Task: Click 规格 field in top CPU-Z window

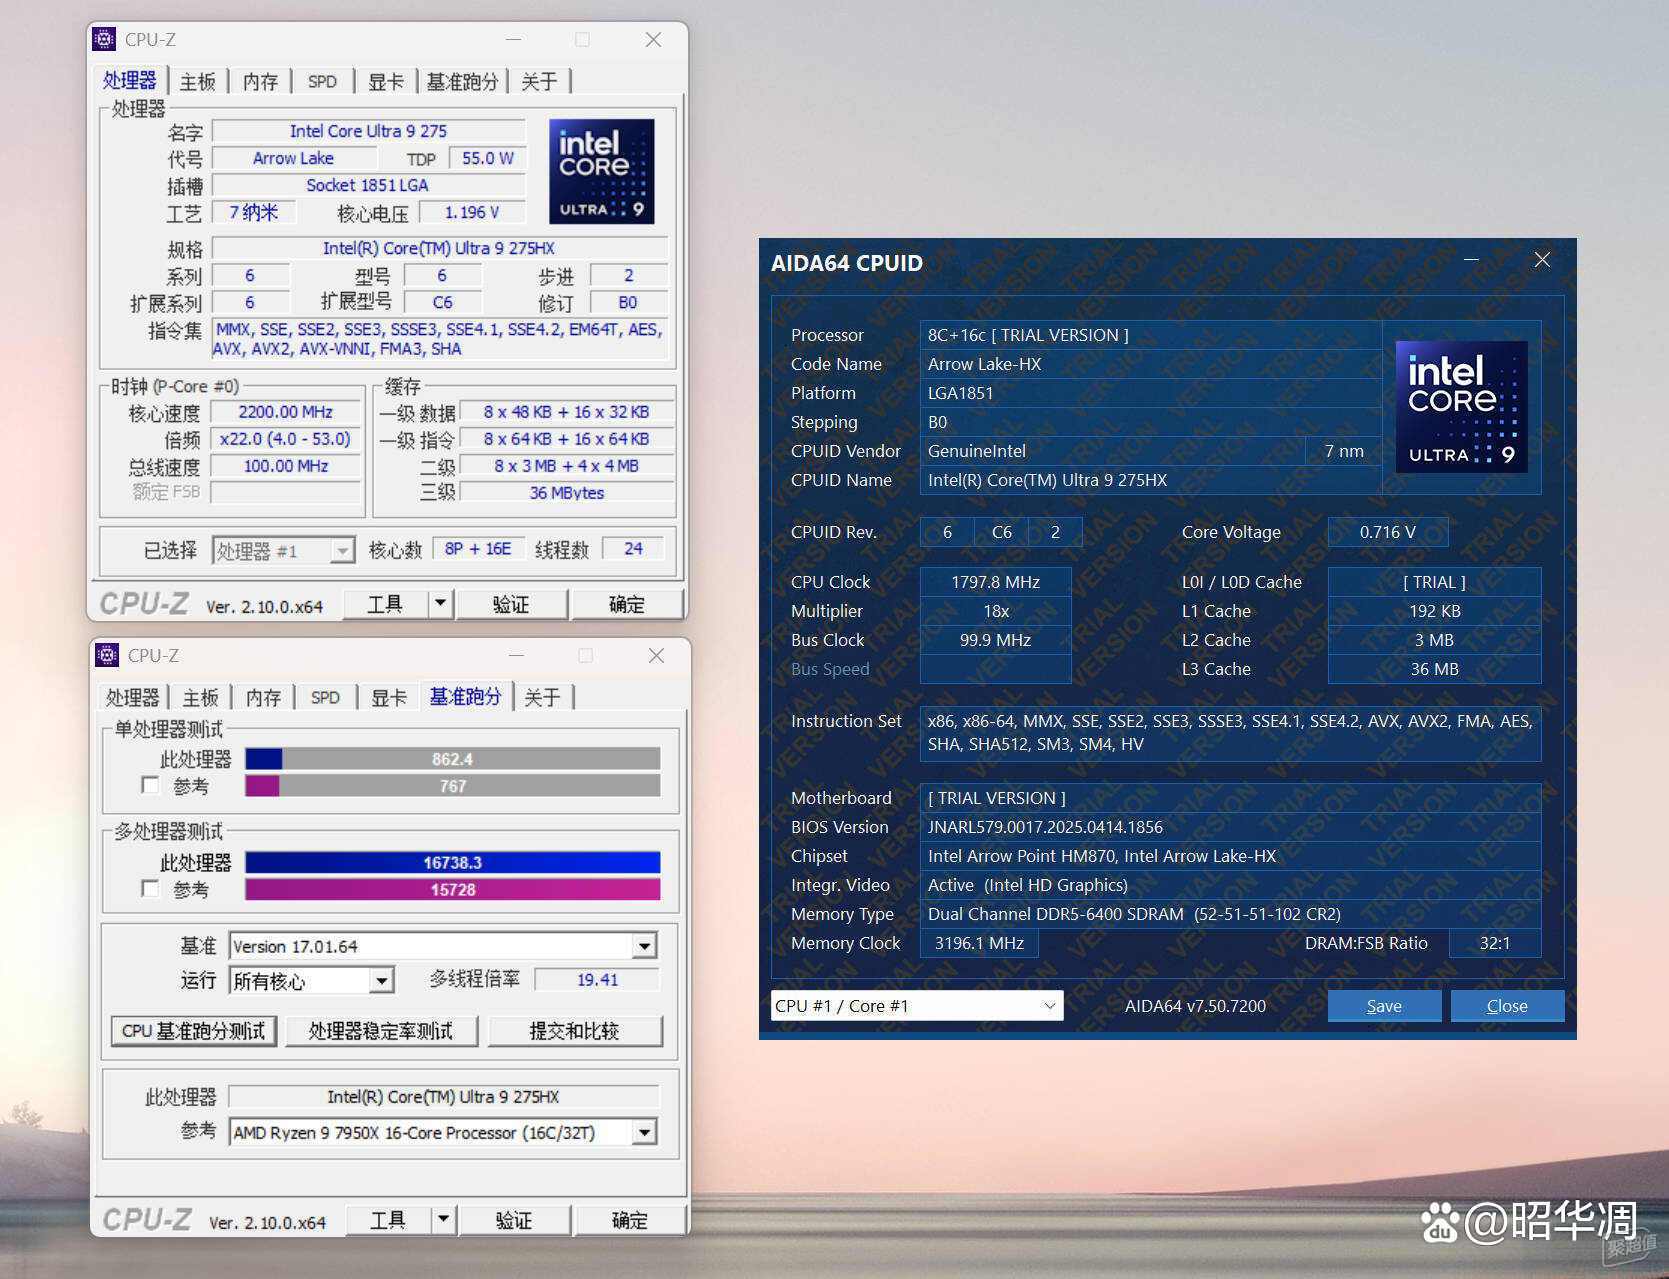Action: coord(440,248)
